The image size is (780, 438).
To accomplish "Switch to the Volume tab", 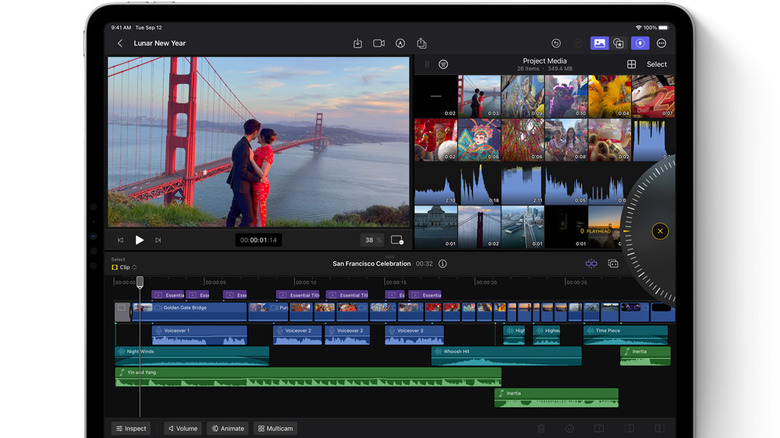I will tap(182, 428).
